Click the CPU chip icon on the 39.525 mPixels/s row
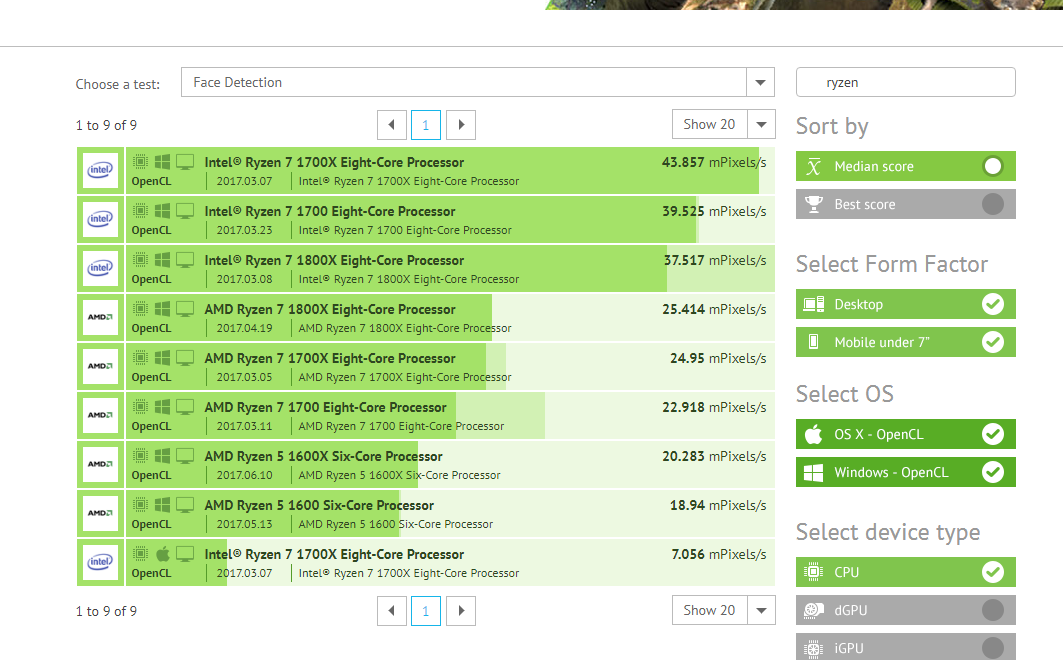1063x660 pixels. pos(140,211)
